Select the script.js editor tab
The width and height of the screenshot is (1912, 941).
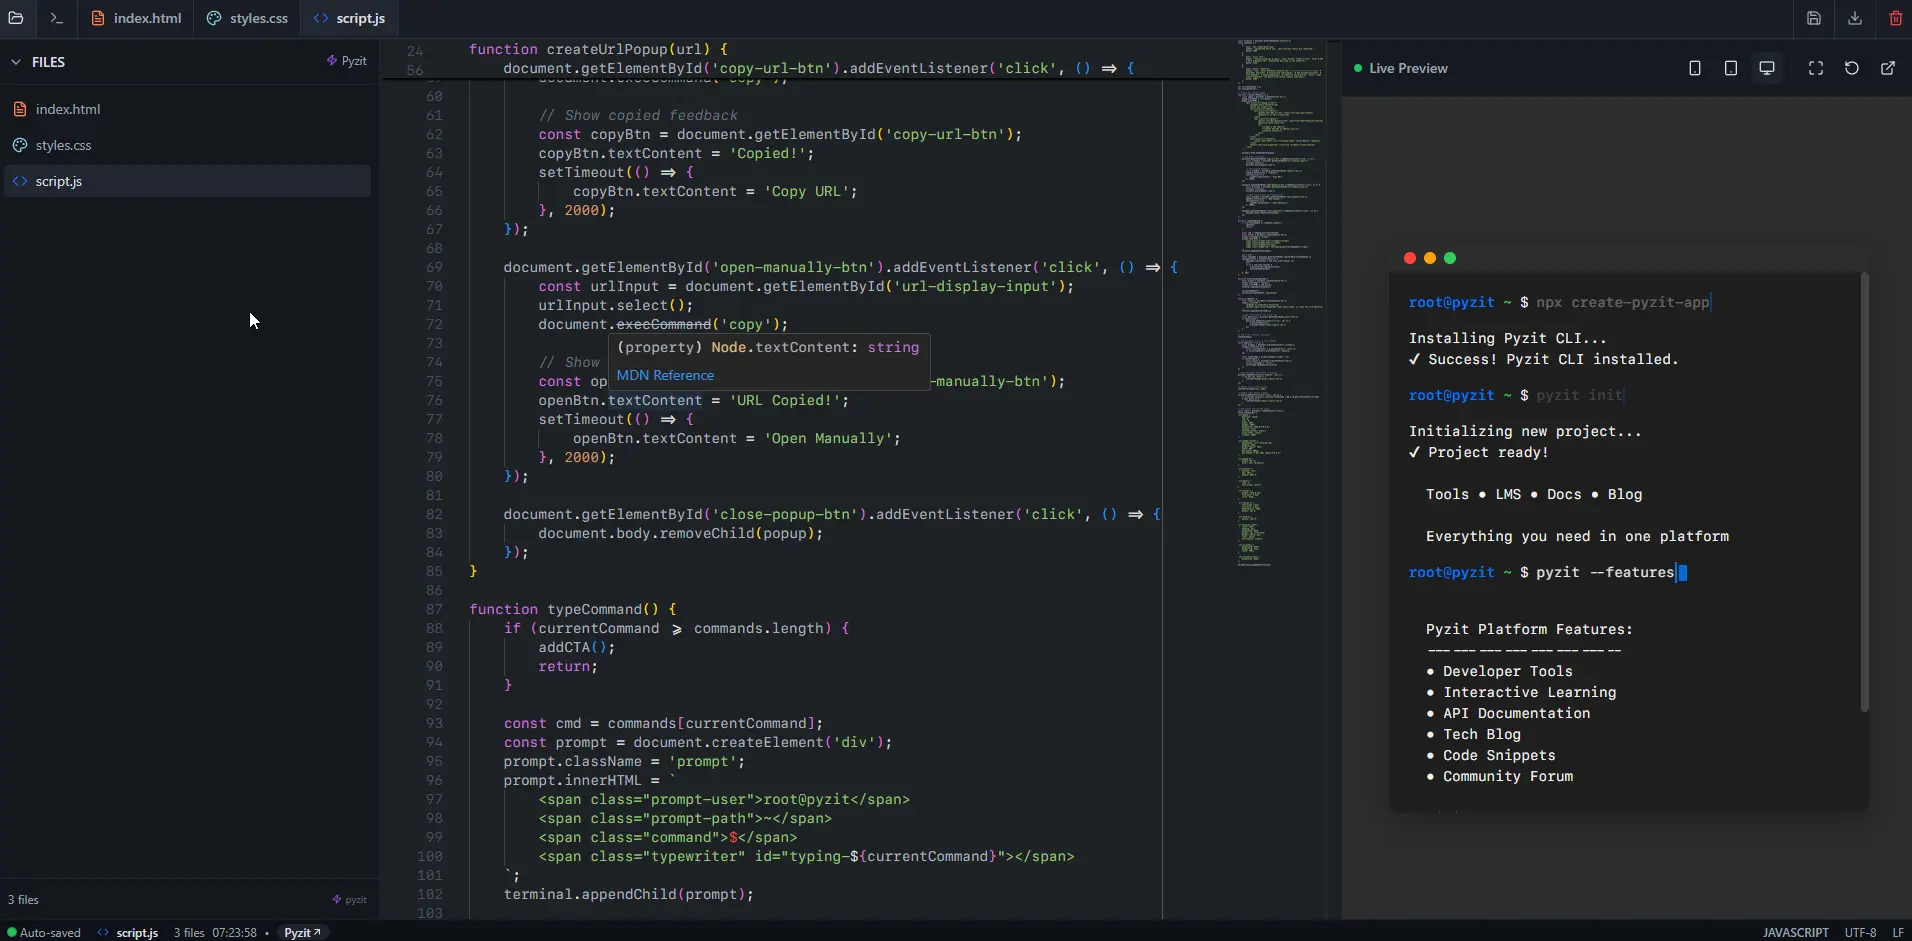tap(349, 18)
